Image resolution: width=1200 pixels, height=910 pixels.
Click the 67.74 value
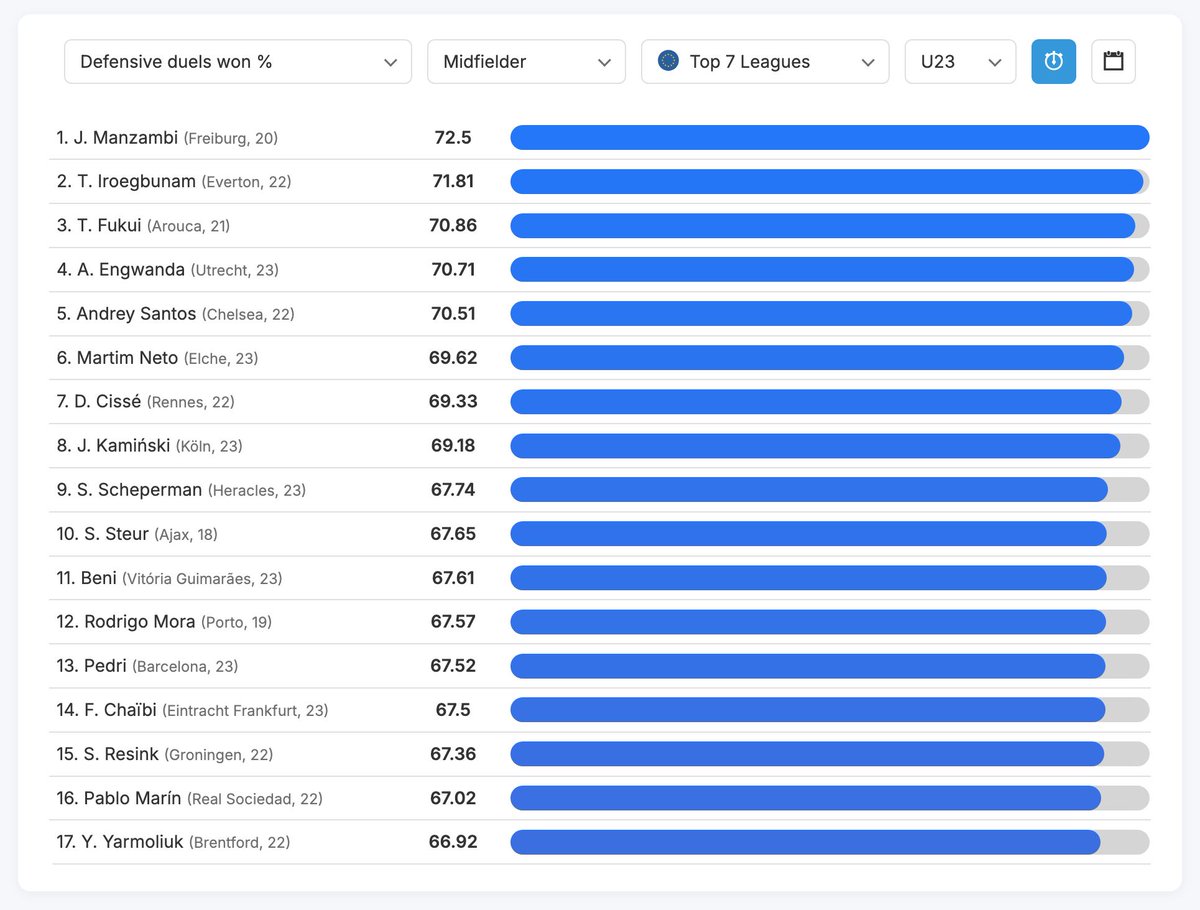(x=453, y=490)
